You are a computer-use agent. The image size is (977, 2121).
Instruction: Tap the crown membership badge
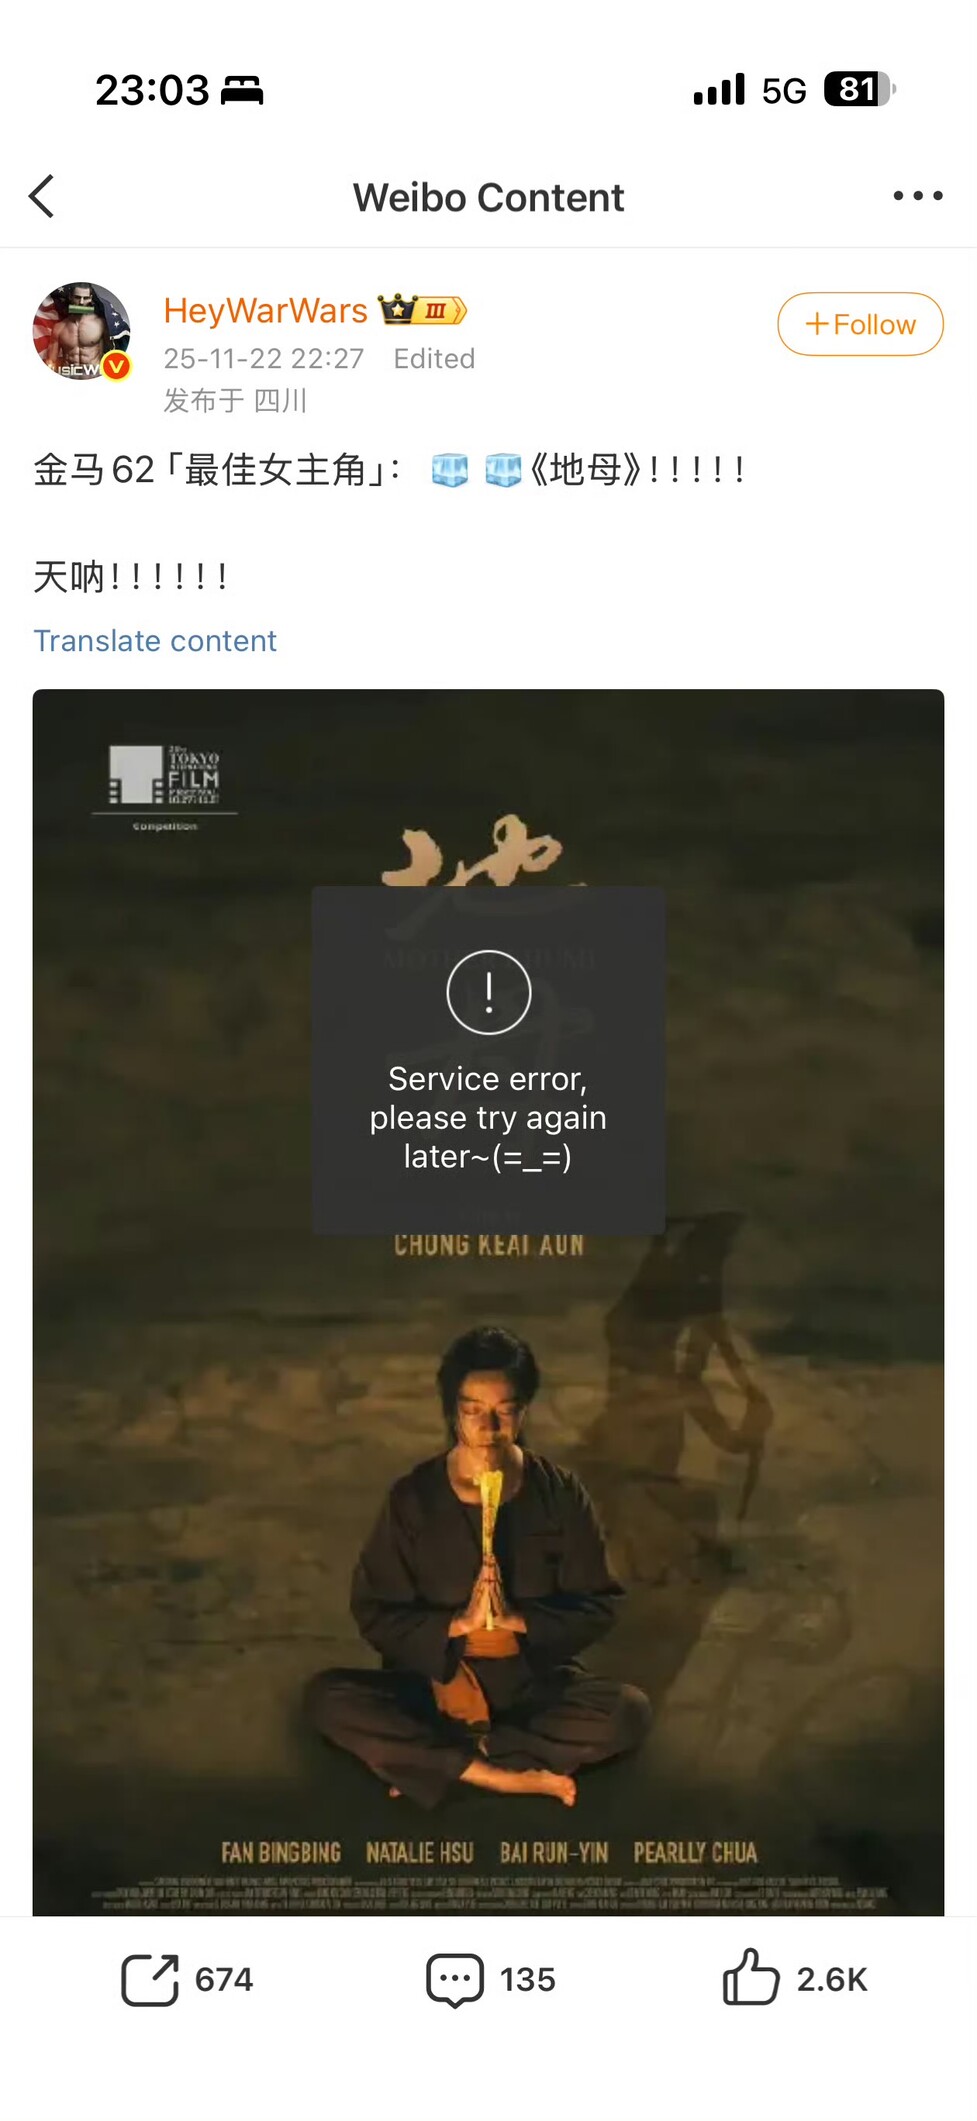(x=423, y=310)
